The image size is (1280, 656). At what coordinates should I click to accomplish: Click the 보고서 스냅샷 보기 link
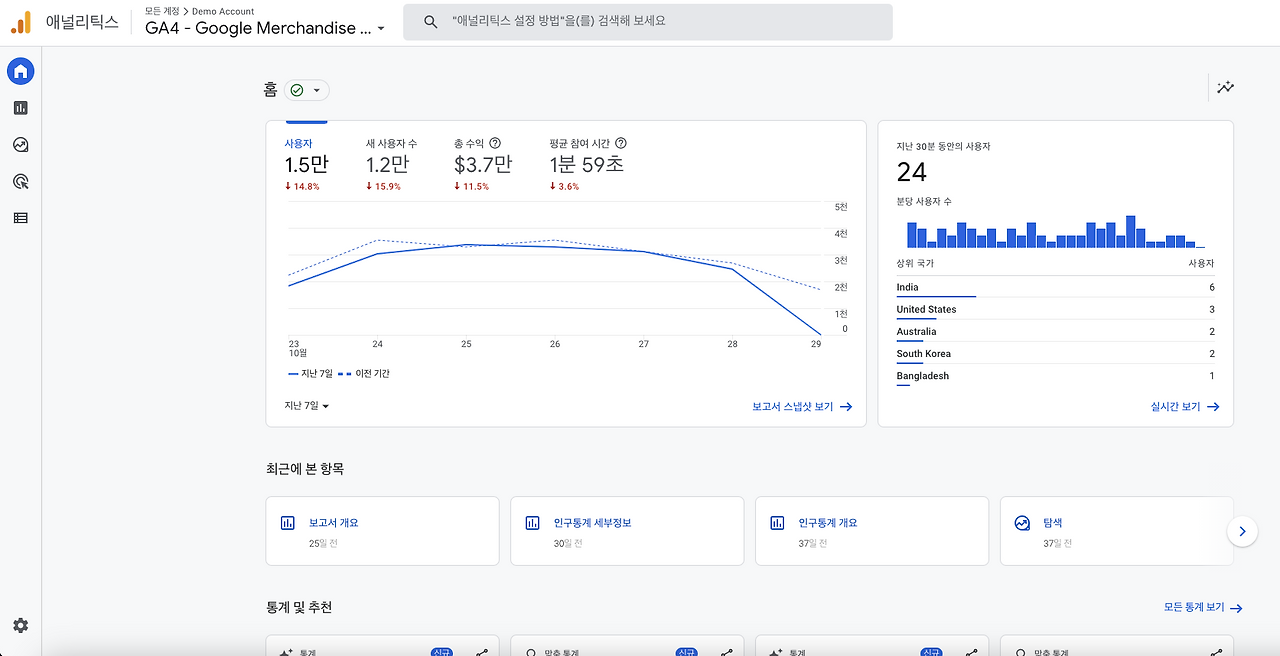(x=793, y=406)
